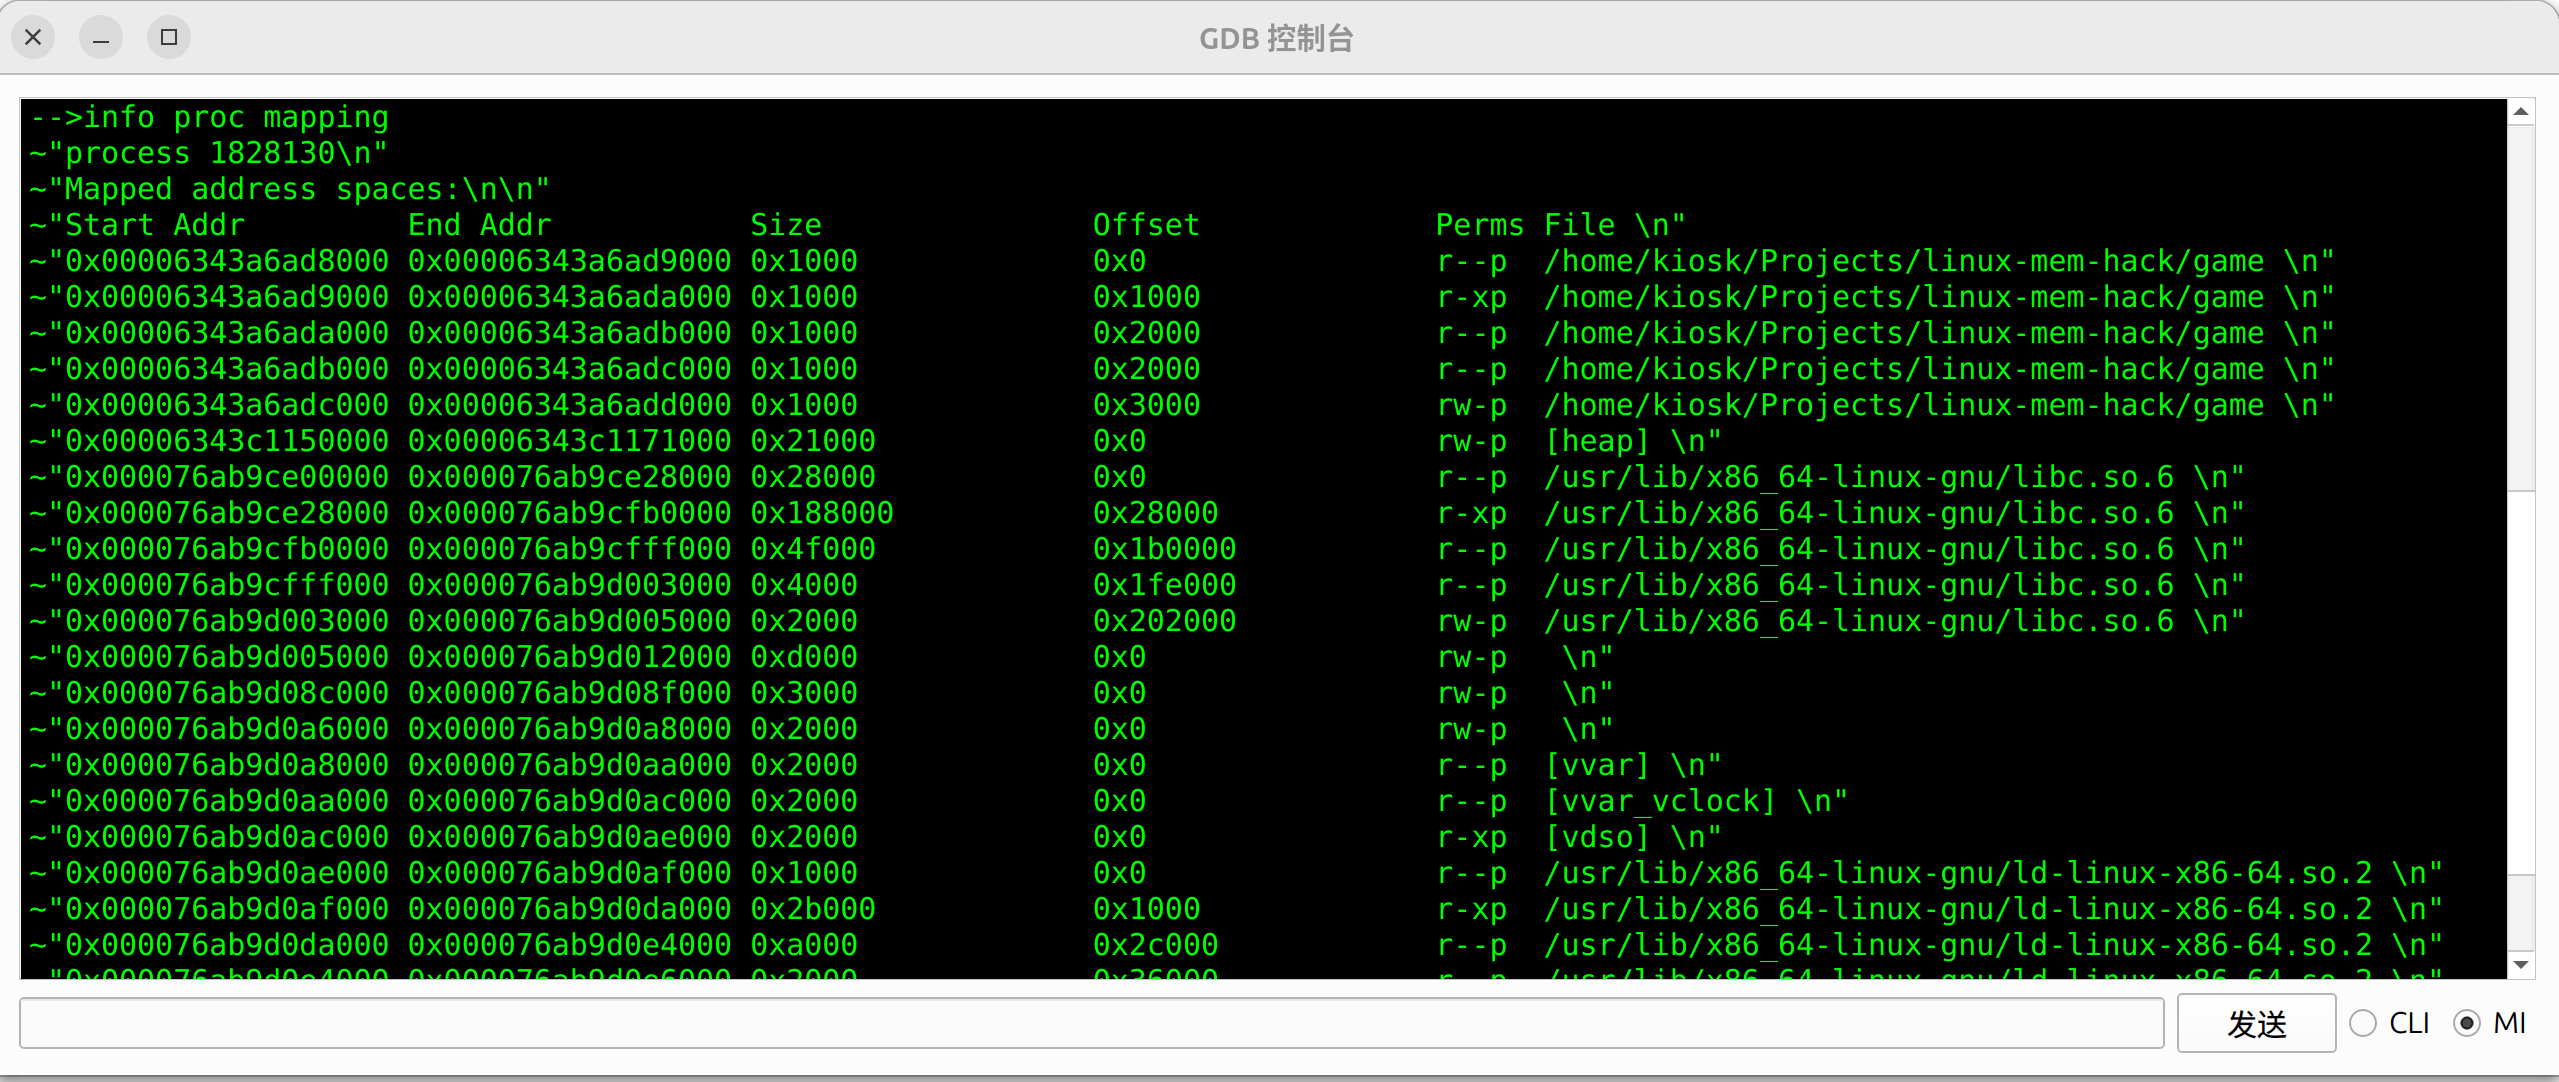This screenshot has height=1082, width=2559.
Task: Close the GDB console window
Action: pyautogui.click(x=33, y=36)
